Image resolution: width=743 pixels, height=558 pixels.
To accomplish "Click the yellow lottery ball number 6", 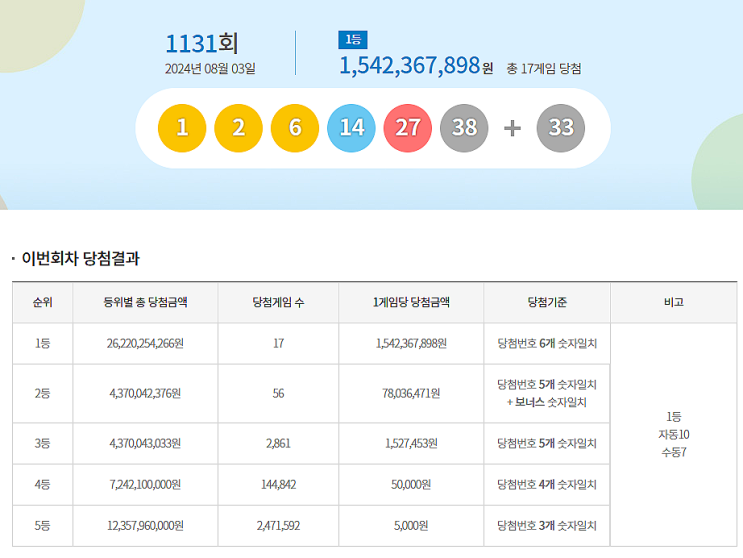I will [295, 128].
